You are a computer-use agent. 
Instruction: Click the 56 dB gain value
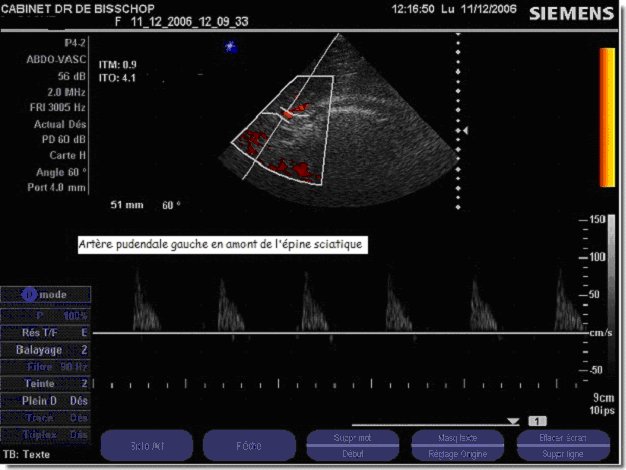click(x=72, y=76)
